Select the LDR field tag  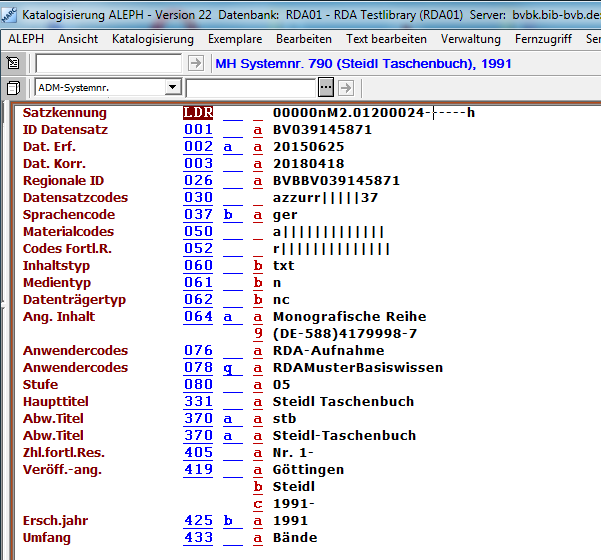click(198, 113)
